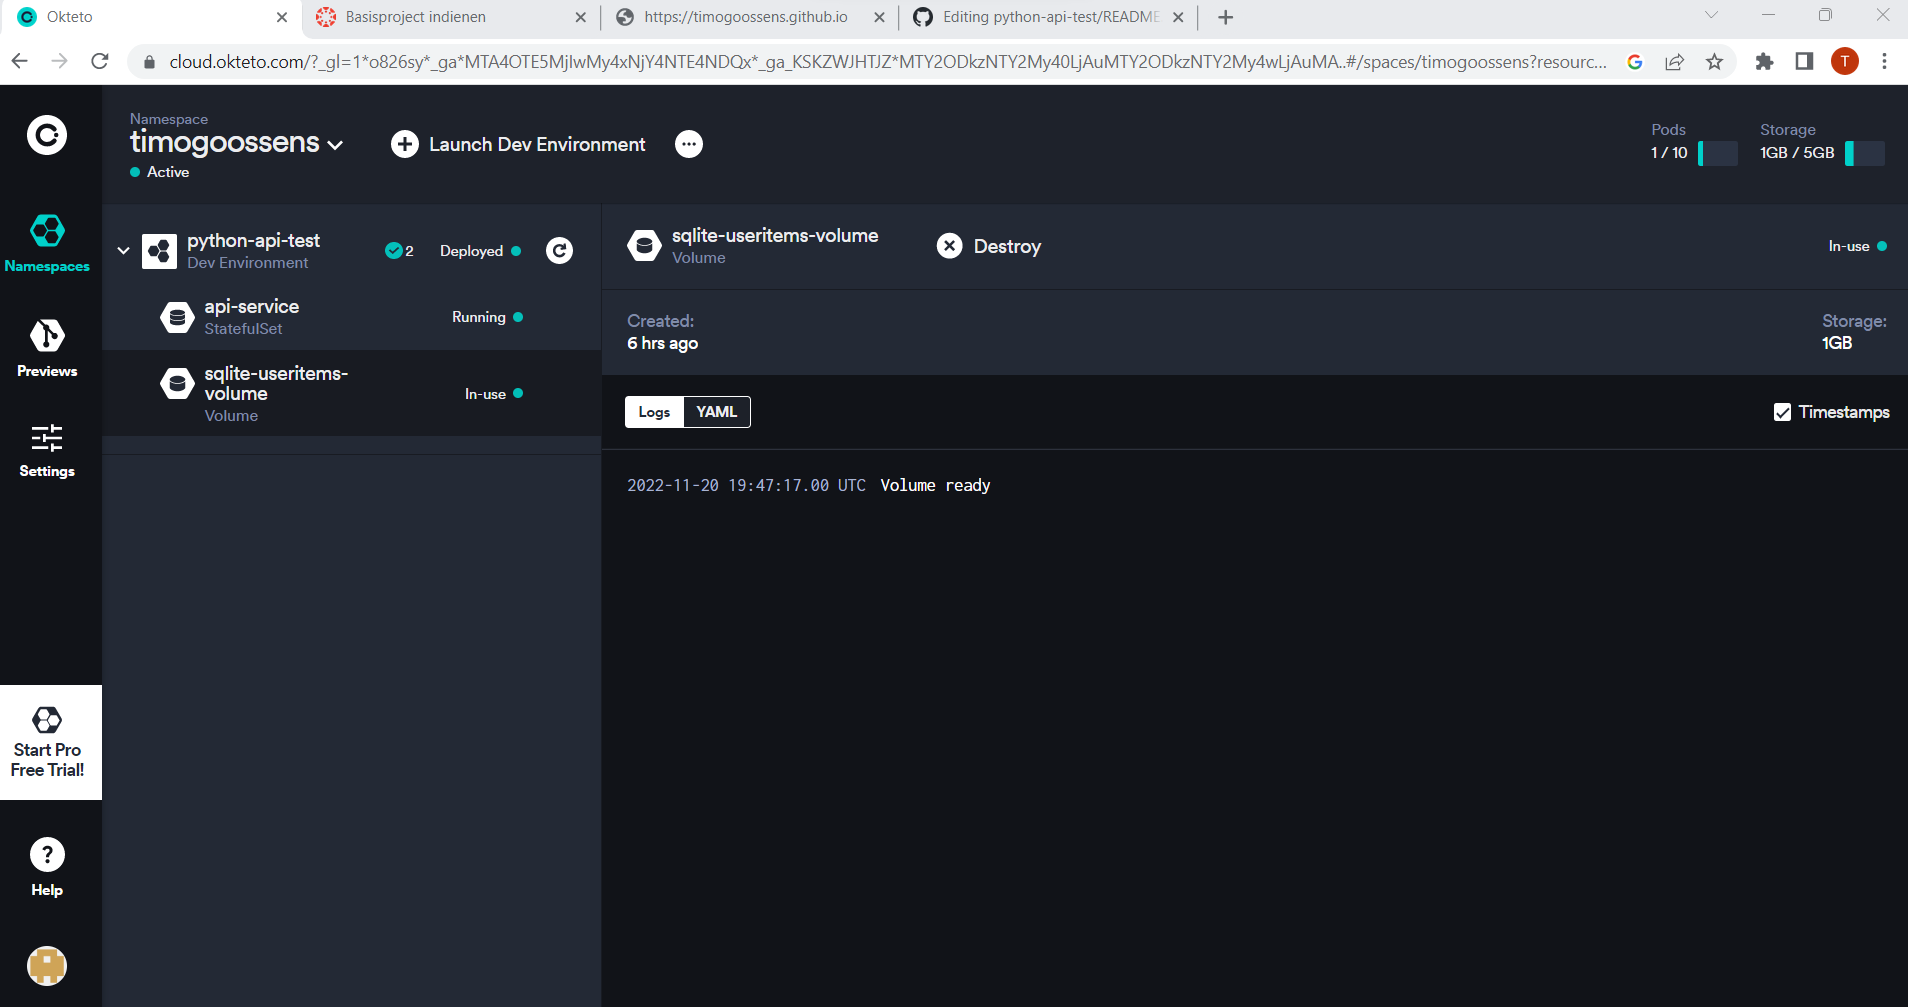
Task: Open namespace more options ellipsis
Action: coord(689,144)
